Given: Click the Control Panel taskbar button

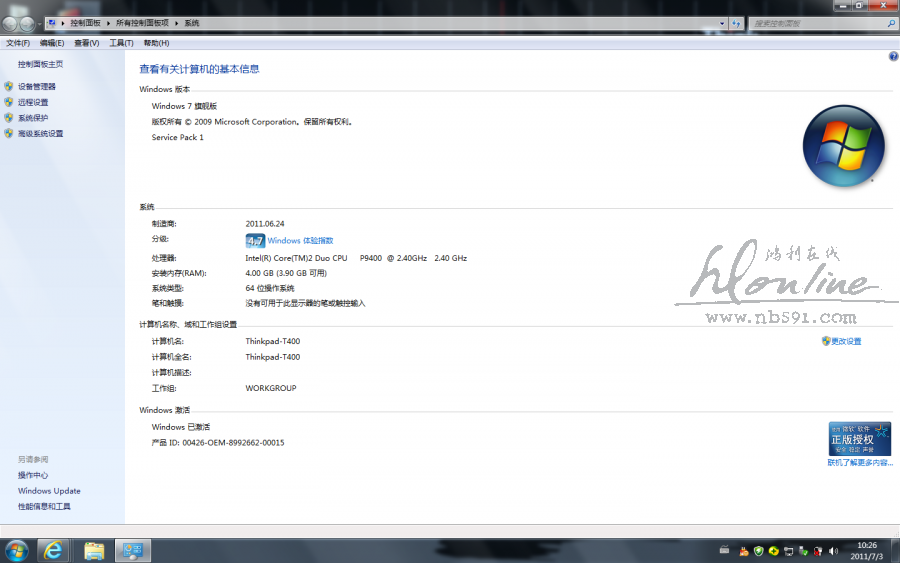Looking at the screenshot, I should pyautogui.click(x=133, y=550).
